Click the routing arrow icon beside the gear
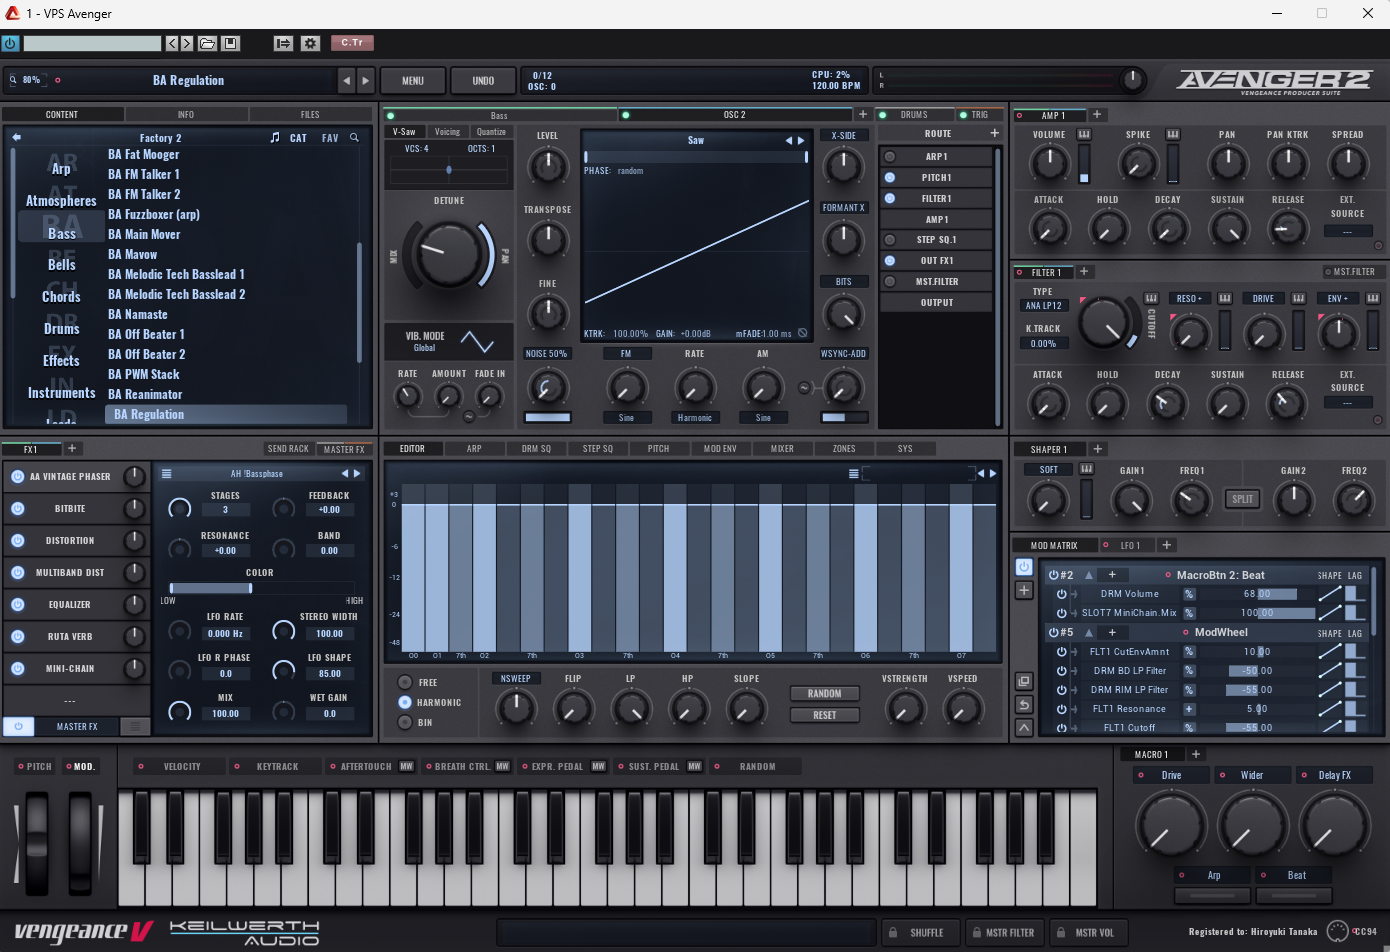The width and height of the screenshot is (1390, 952). (x=283, y=43)
